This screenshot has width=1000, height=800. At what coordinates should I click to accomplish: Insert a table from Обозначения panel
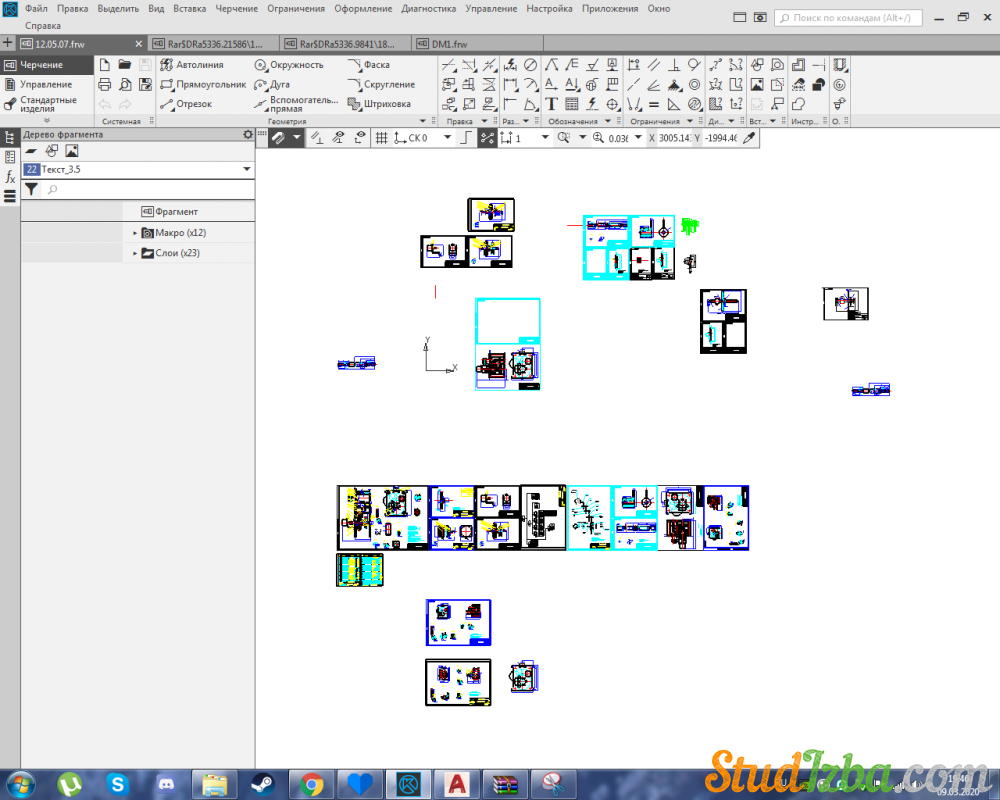click(572, 104)
